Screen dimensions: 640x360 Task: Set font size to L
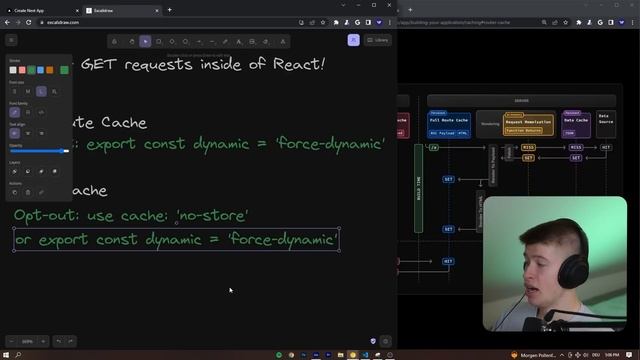[x=41, y=91]
